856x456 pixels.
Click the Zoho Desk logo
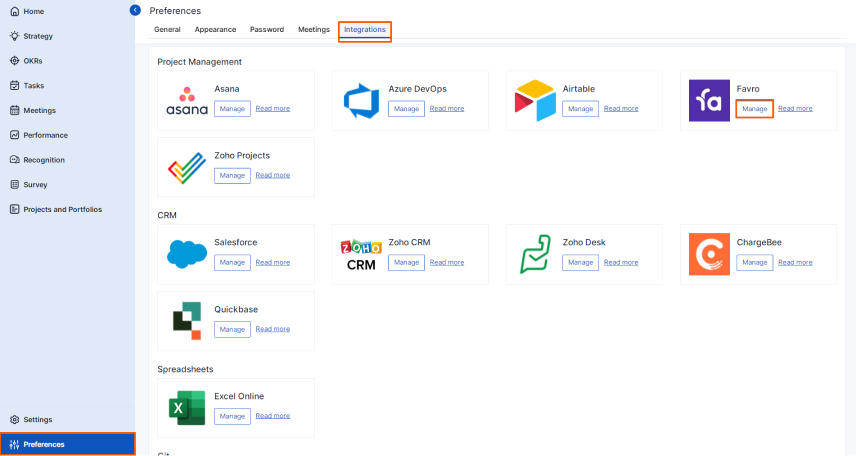[x=535, y=254]
